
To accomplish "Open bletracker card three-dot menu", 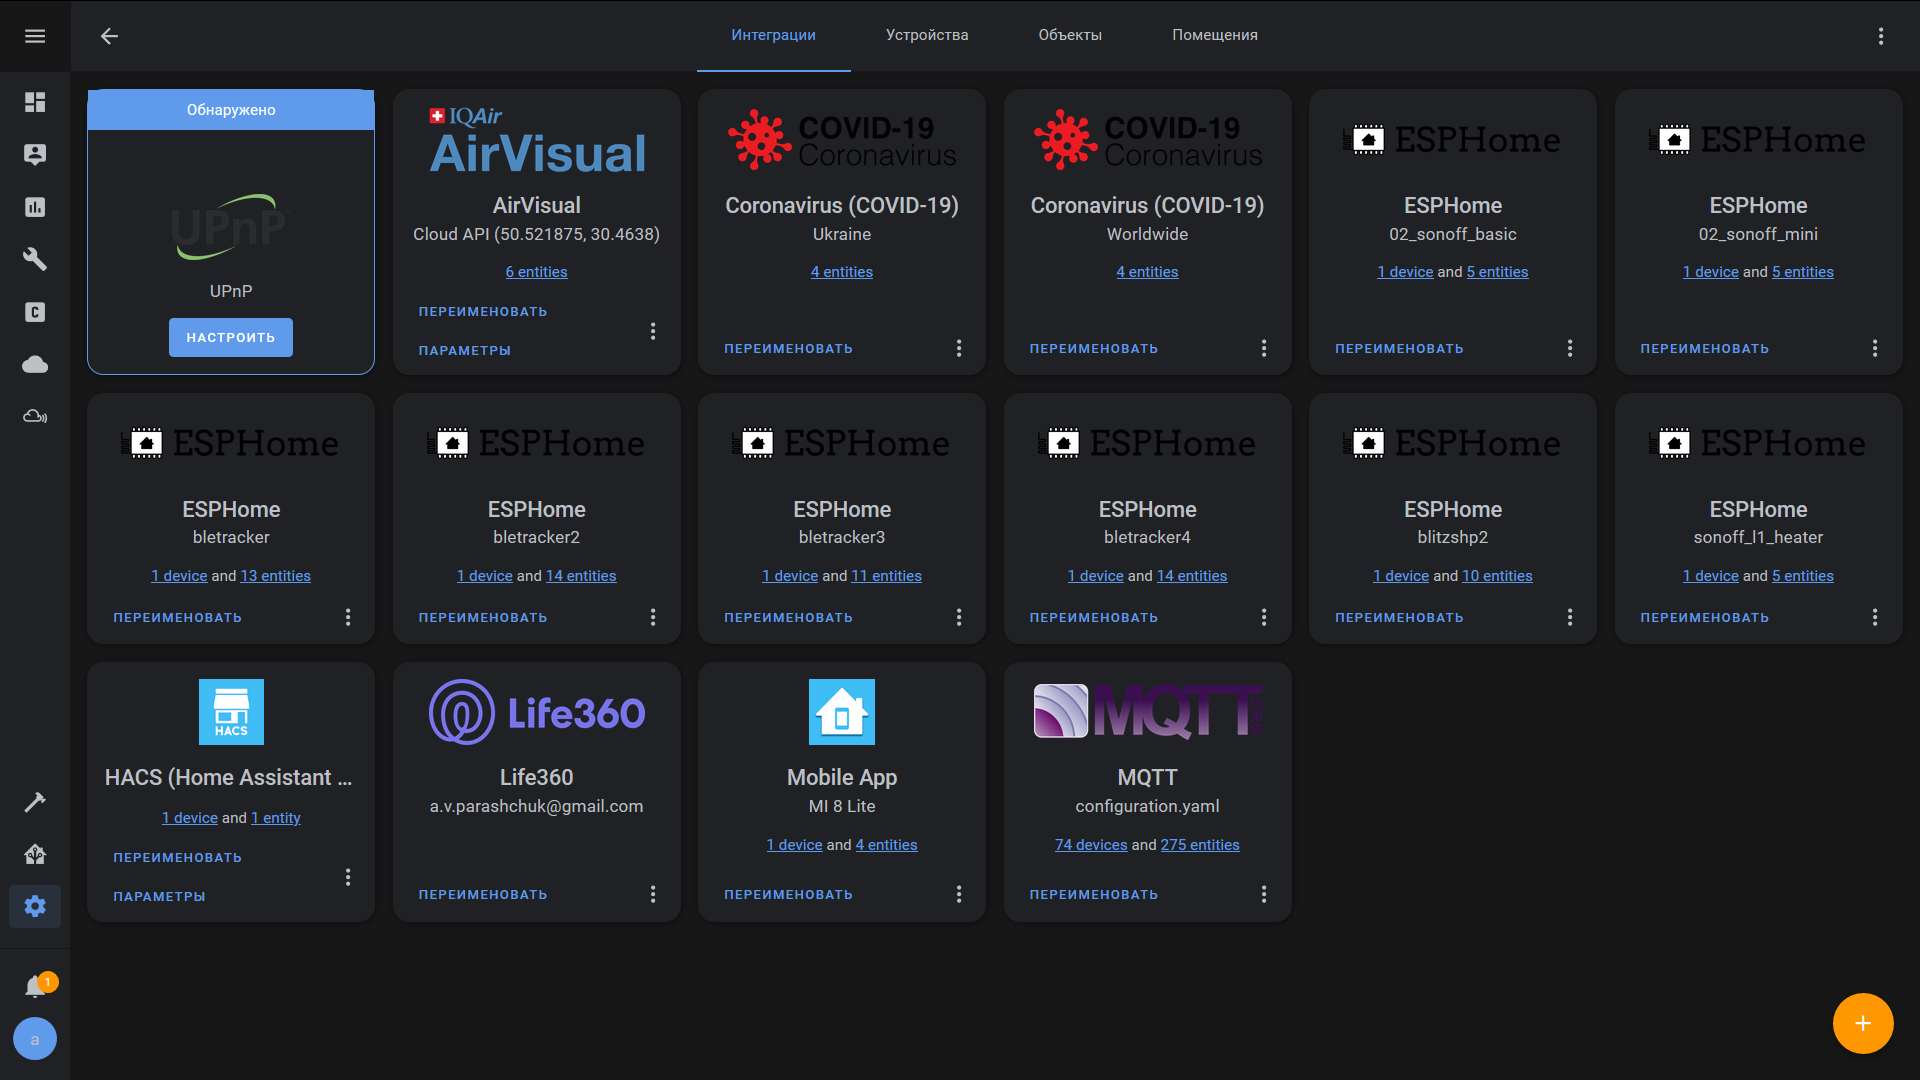I will (348, 617).
